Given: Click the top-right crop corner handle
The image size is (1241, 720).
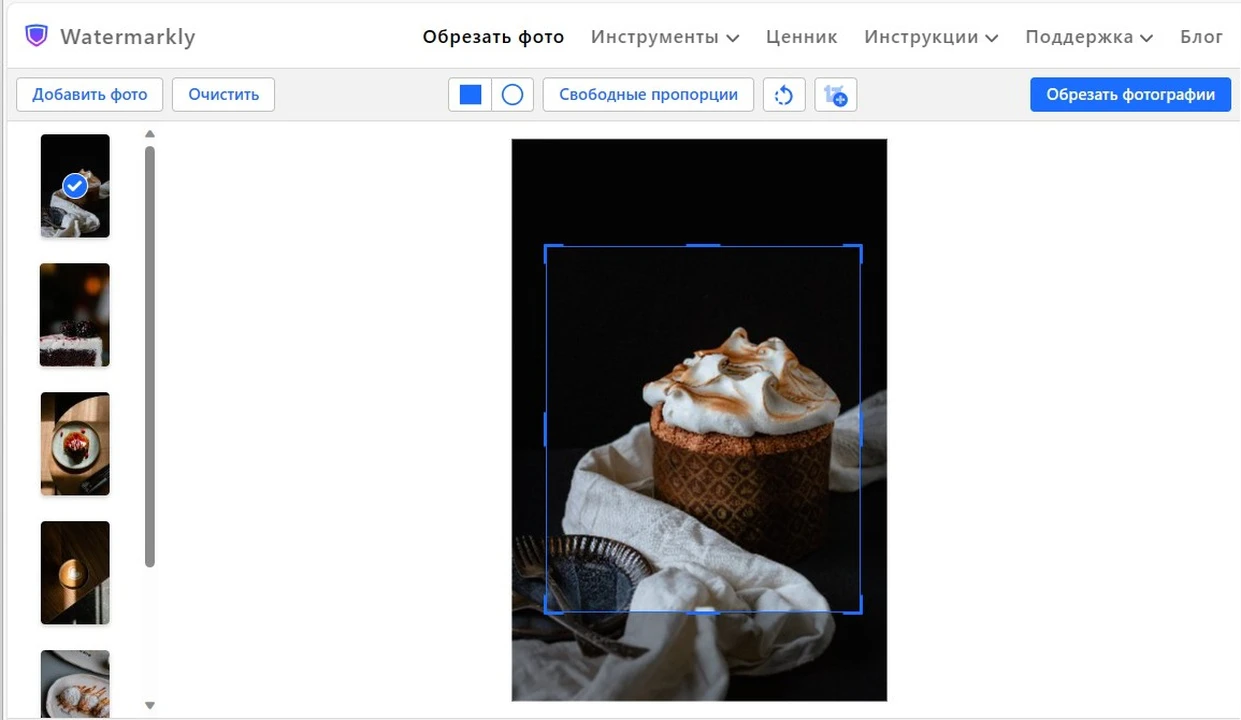Looking at the screenshot, I should (x=859, y=247).
